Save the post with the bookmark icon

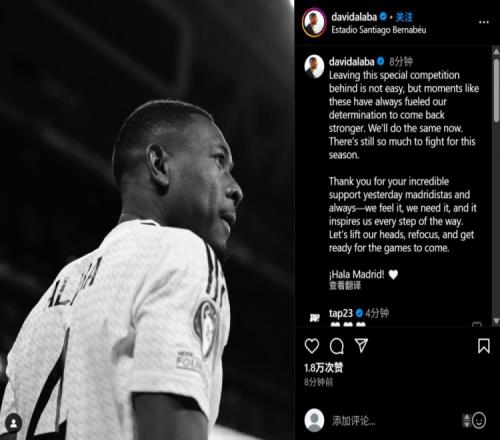point(484,346)
